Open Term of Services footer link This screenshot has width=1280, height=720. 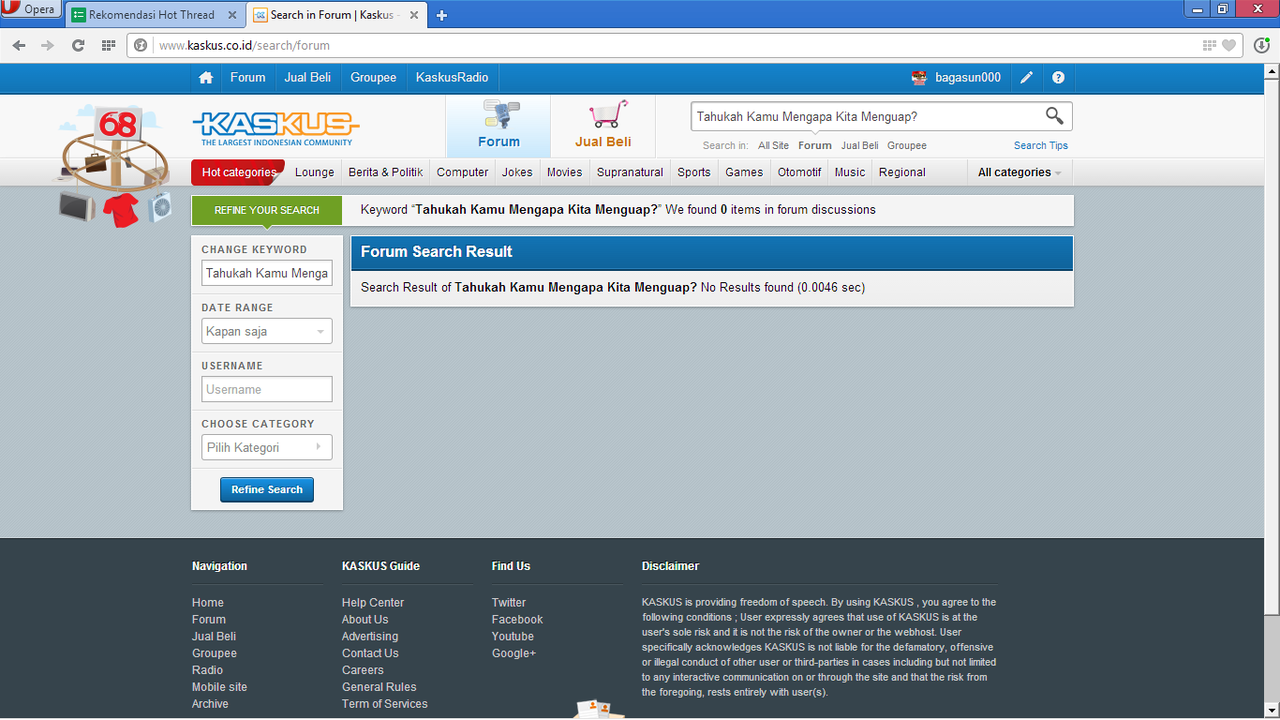point(385,705)
